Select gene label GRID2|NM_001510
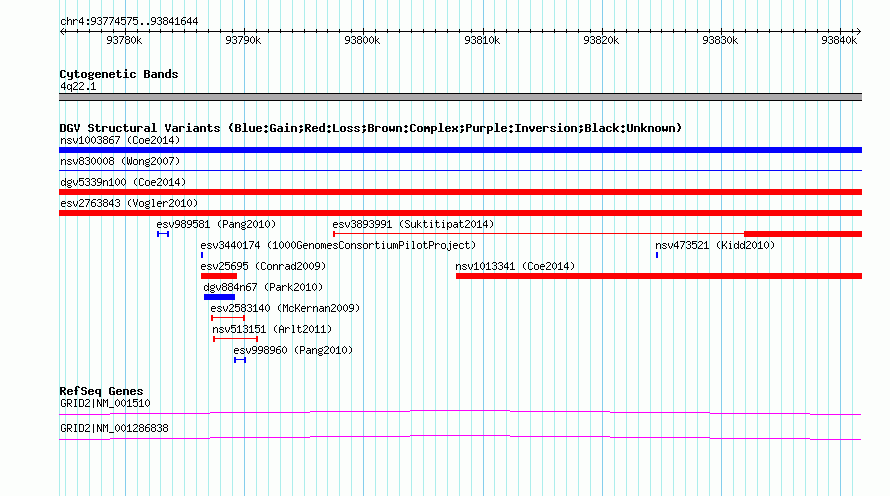890x496 pixels. point(106,403)
